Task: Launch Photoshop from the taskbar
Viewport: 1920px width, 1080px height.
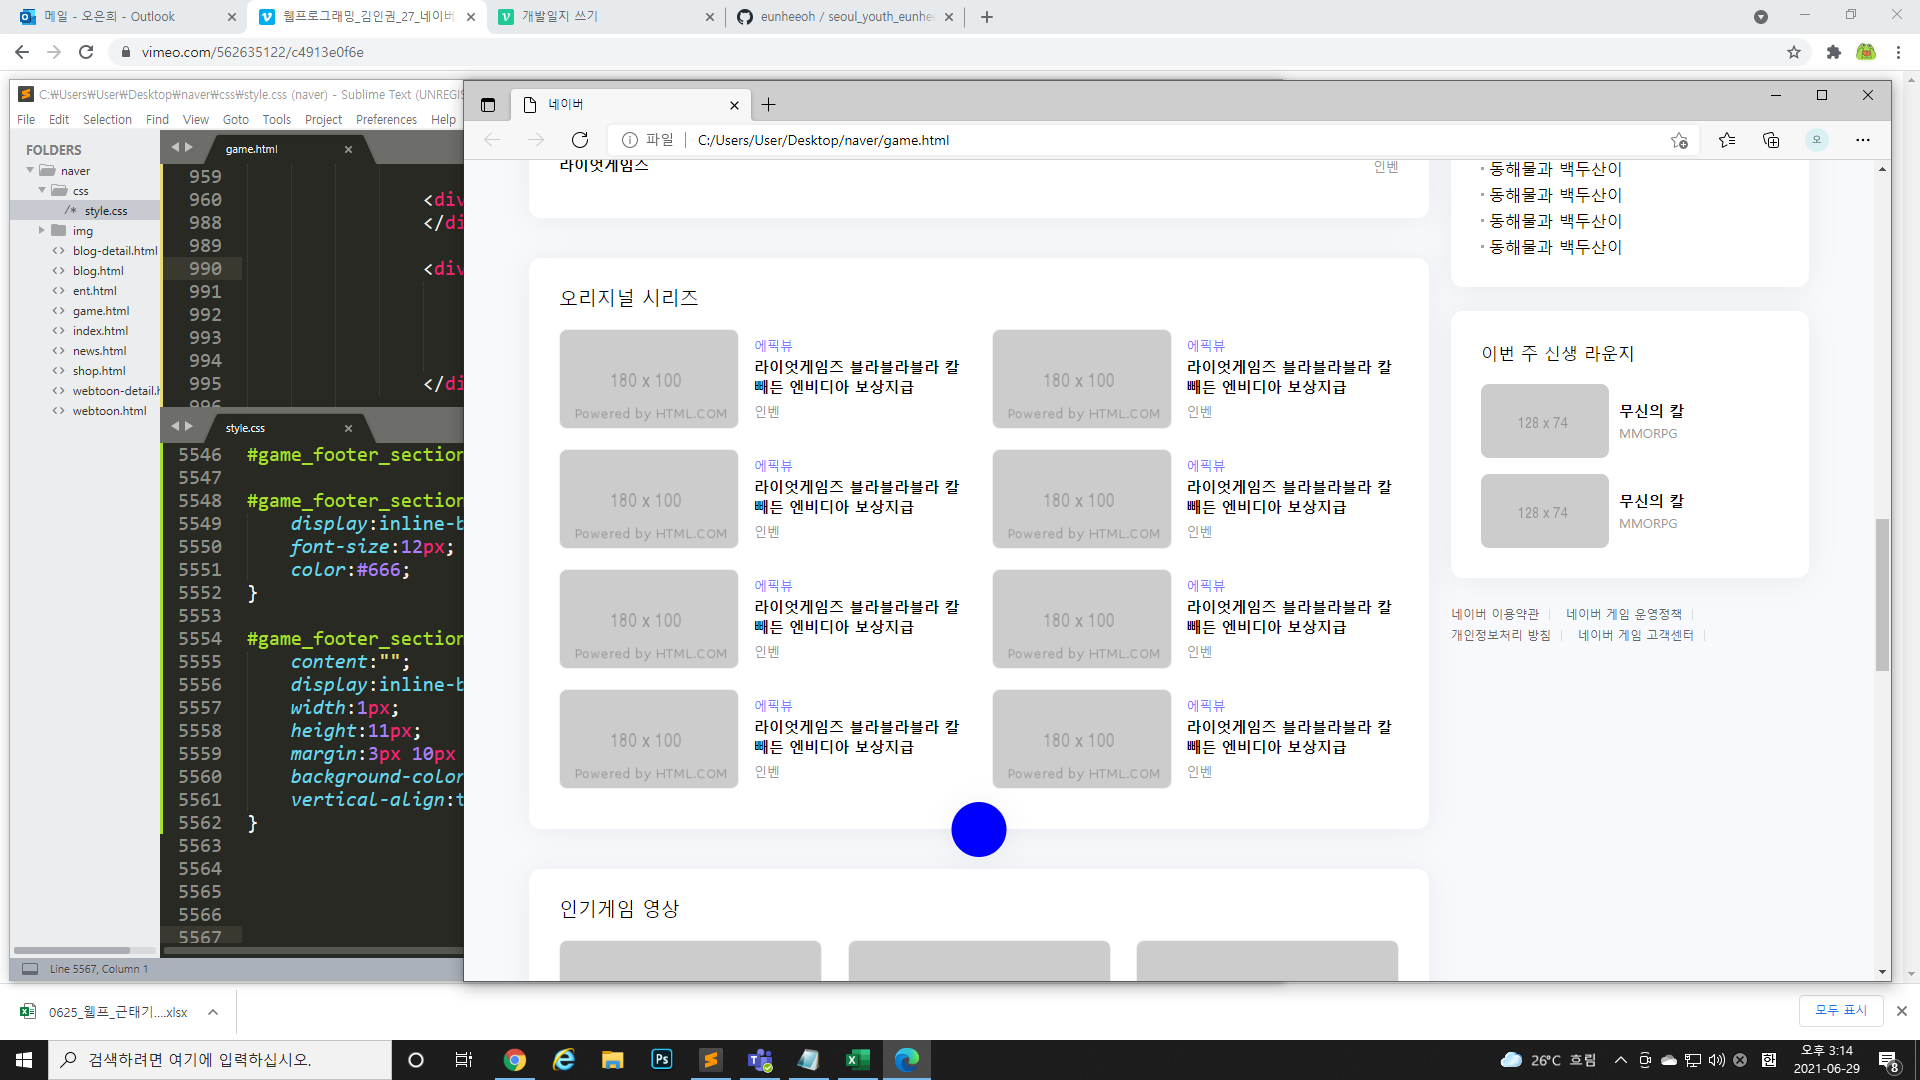Action: point(661,1060)
